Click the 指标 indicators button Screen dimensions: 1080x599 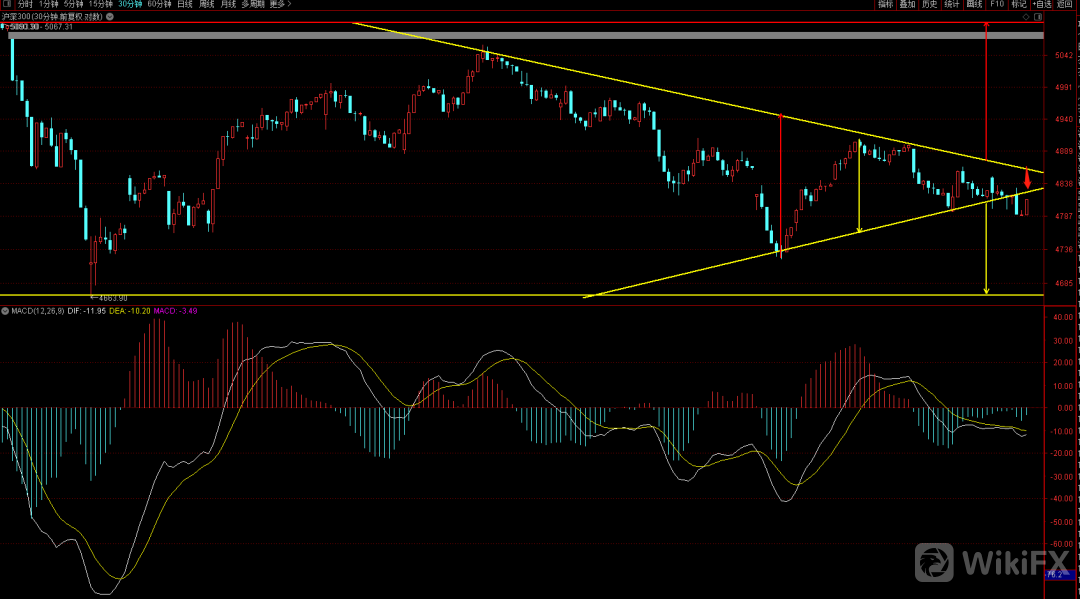(x=885, y=5)
